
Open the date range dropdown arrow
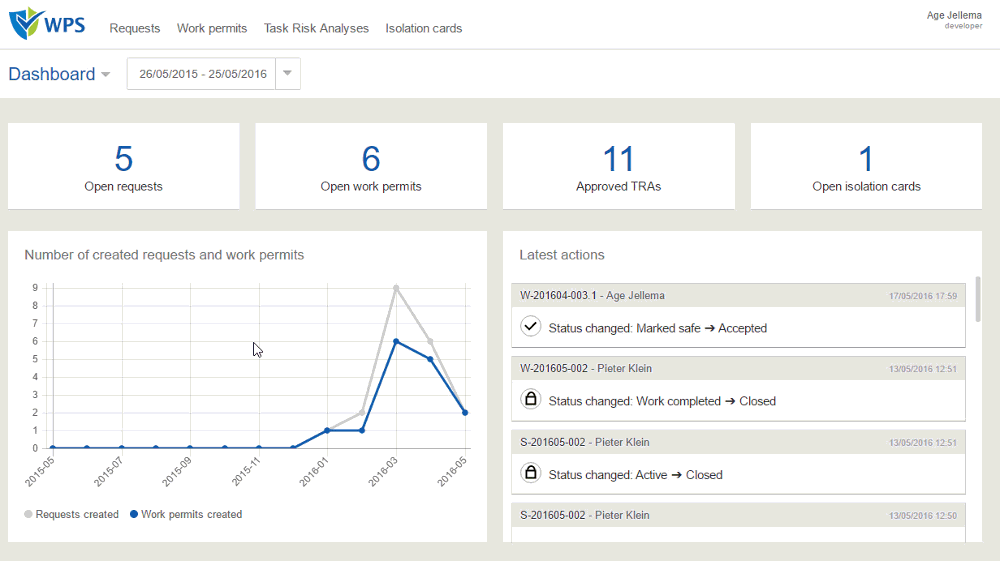288,74
